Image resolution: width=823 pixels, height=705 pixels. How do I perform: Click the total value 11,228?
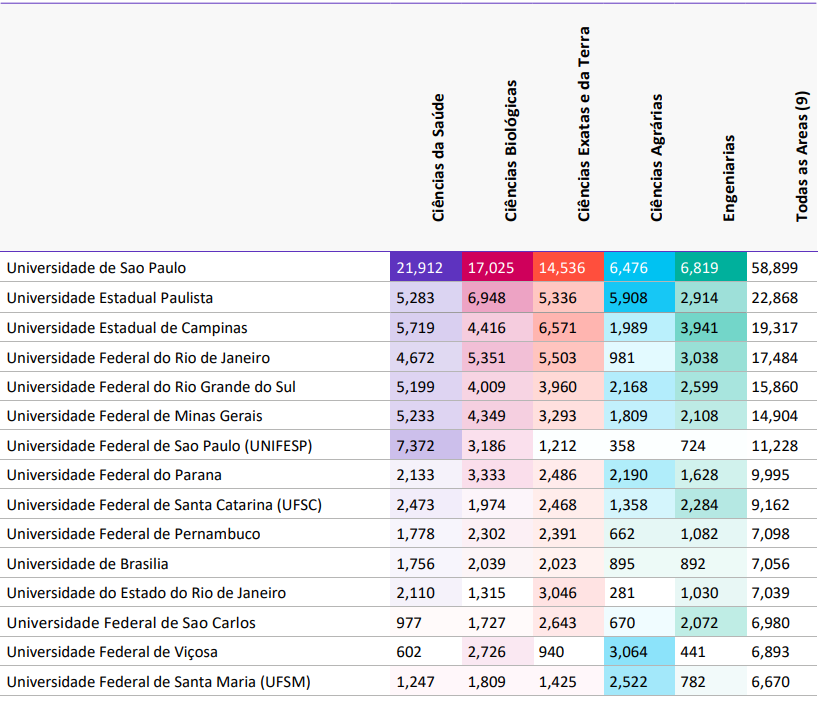point(774,446)
